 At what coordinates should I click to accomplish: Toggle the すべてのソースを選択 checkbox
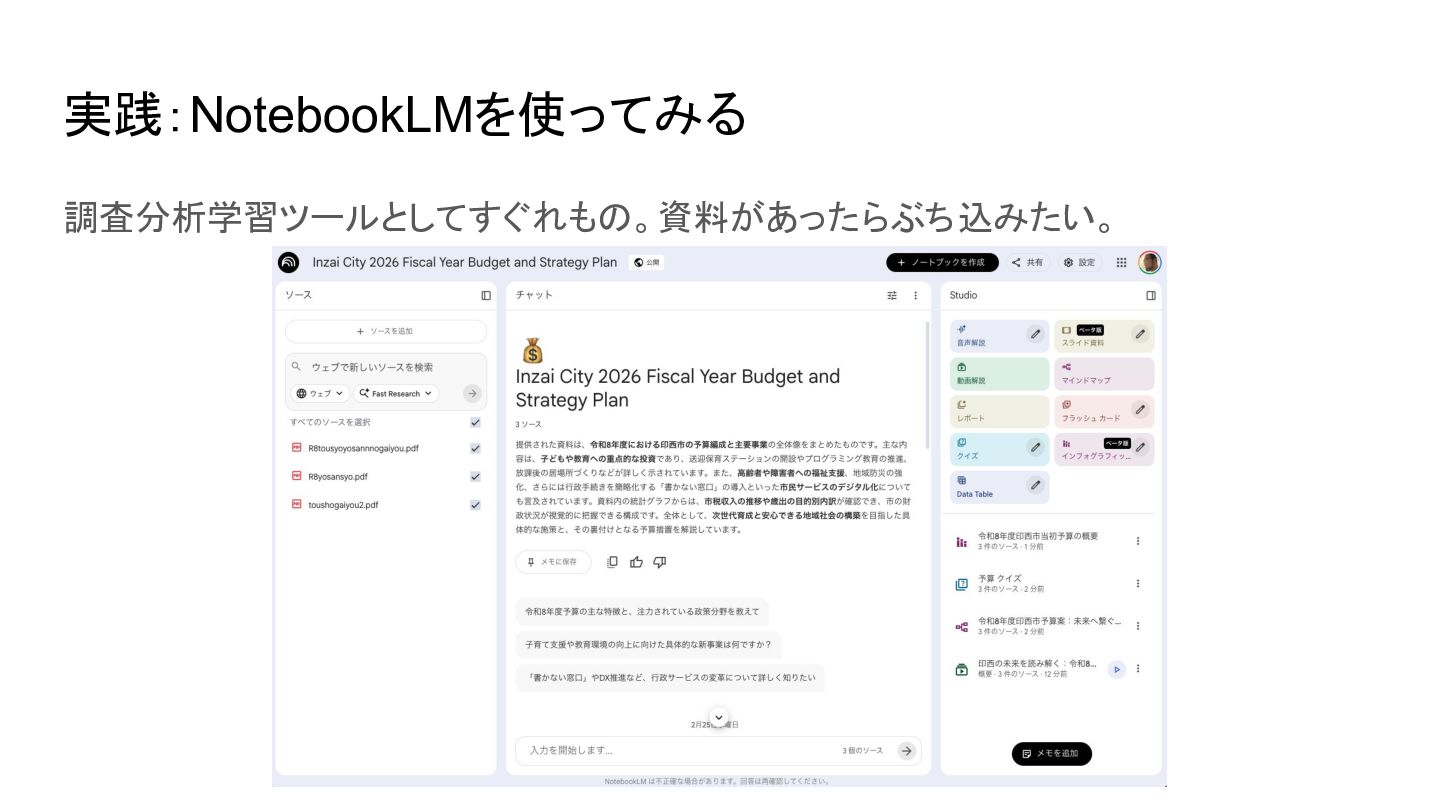click(x=475, y=422)
